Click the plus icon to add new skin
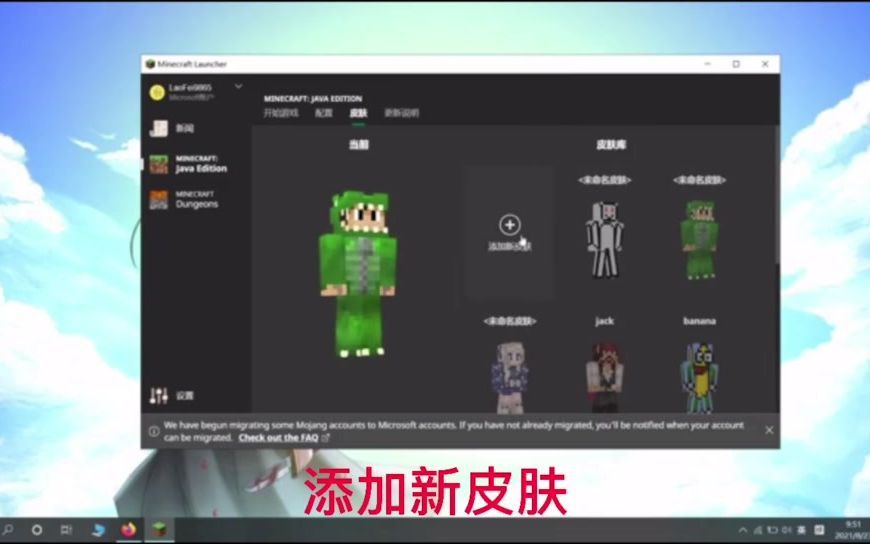This screenshot has height=544, width=870. [509, 225]
